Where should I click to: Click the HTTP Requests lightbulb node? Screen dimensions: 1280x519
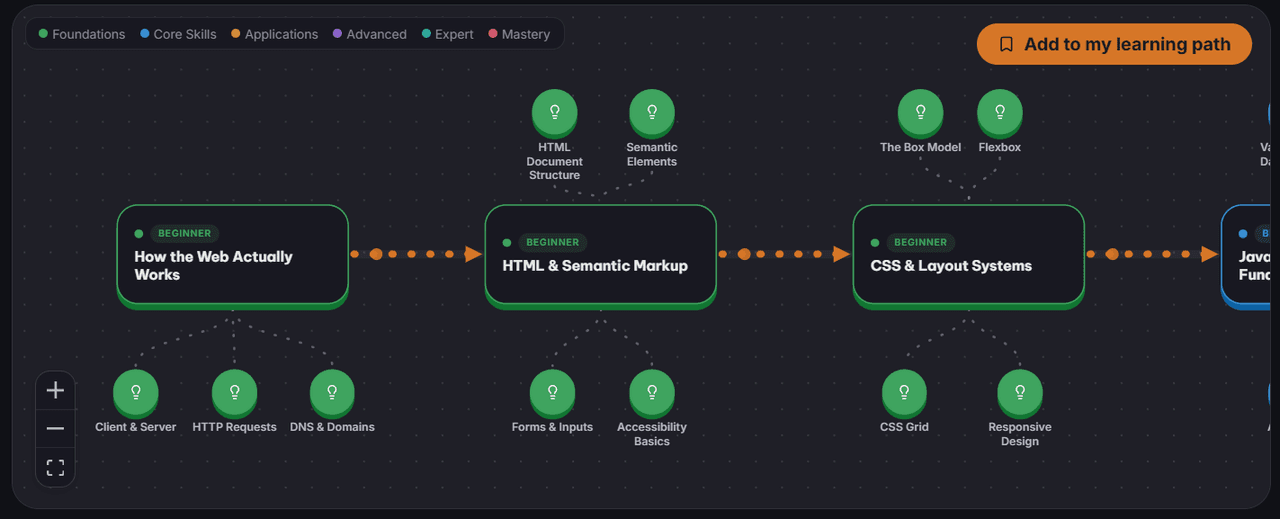(235, 392)
